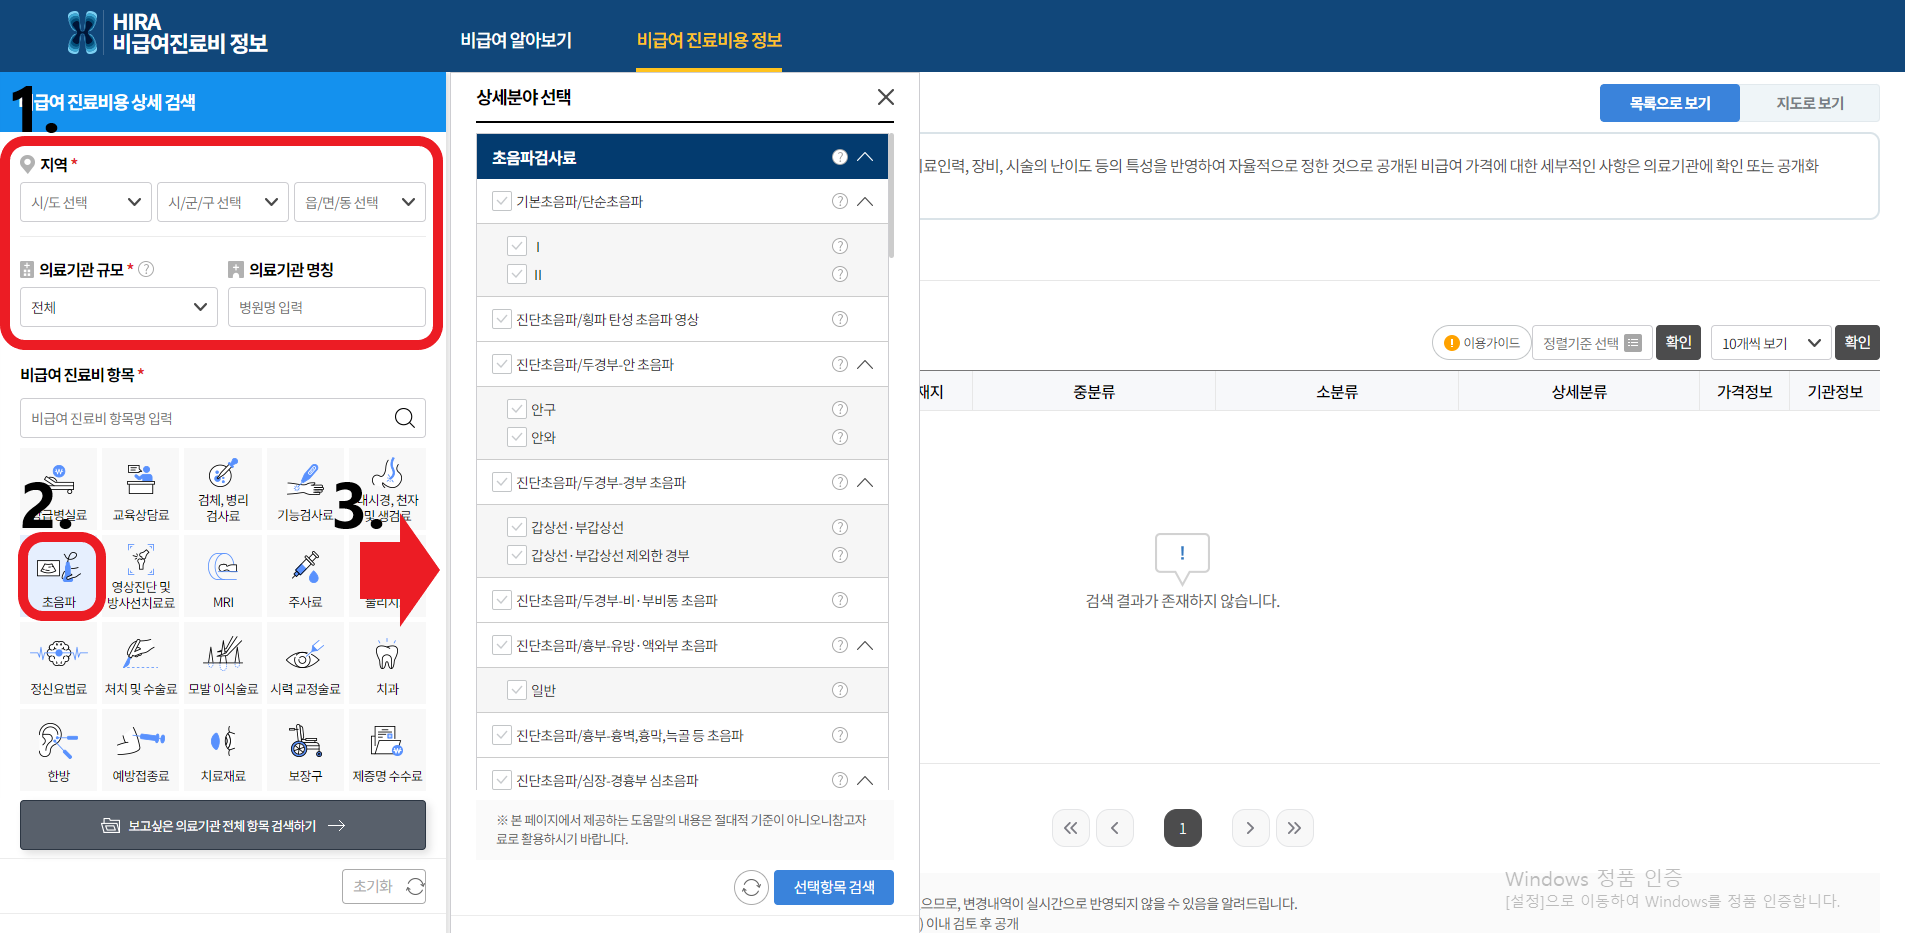Screen dimensions: 1905x933
Task: Open help icon for 기본초음파/단순초음파
Action: coord(840,201)
